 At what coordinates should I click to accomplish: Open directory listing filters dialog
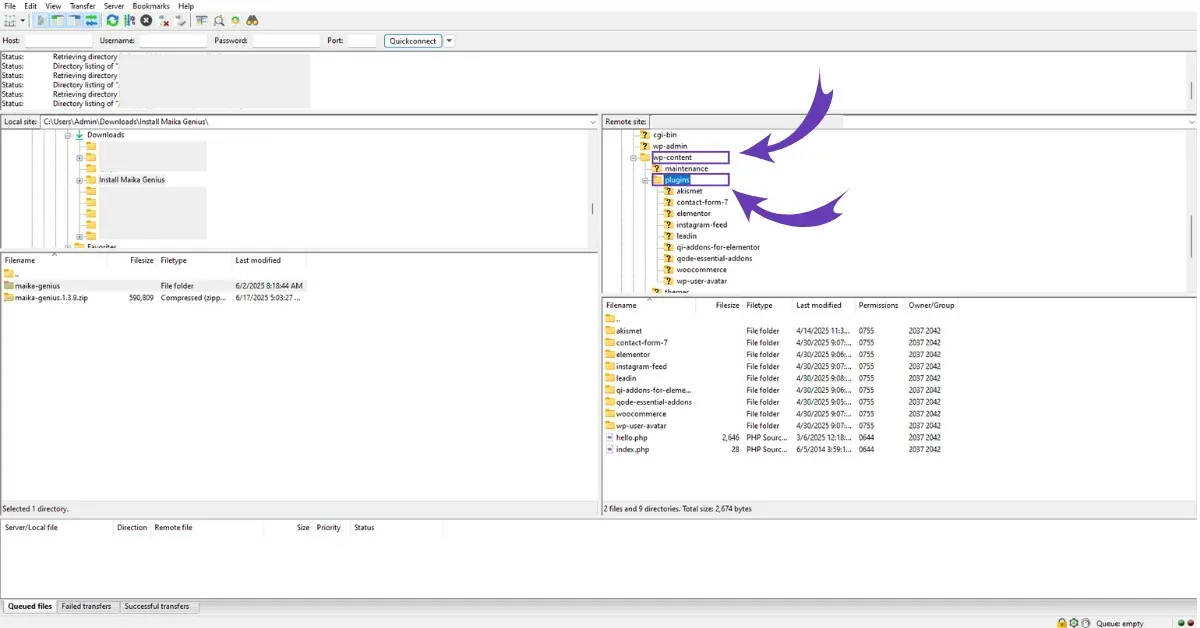point(201,20)
